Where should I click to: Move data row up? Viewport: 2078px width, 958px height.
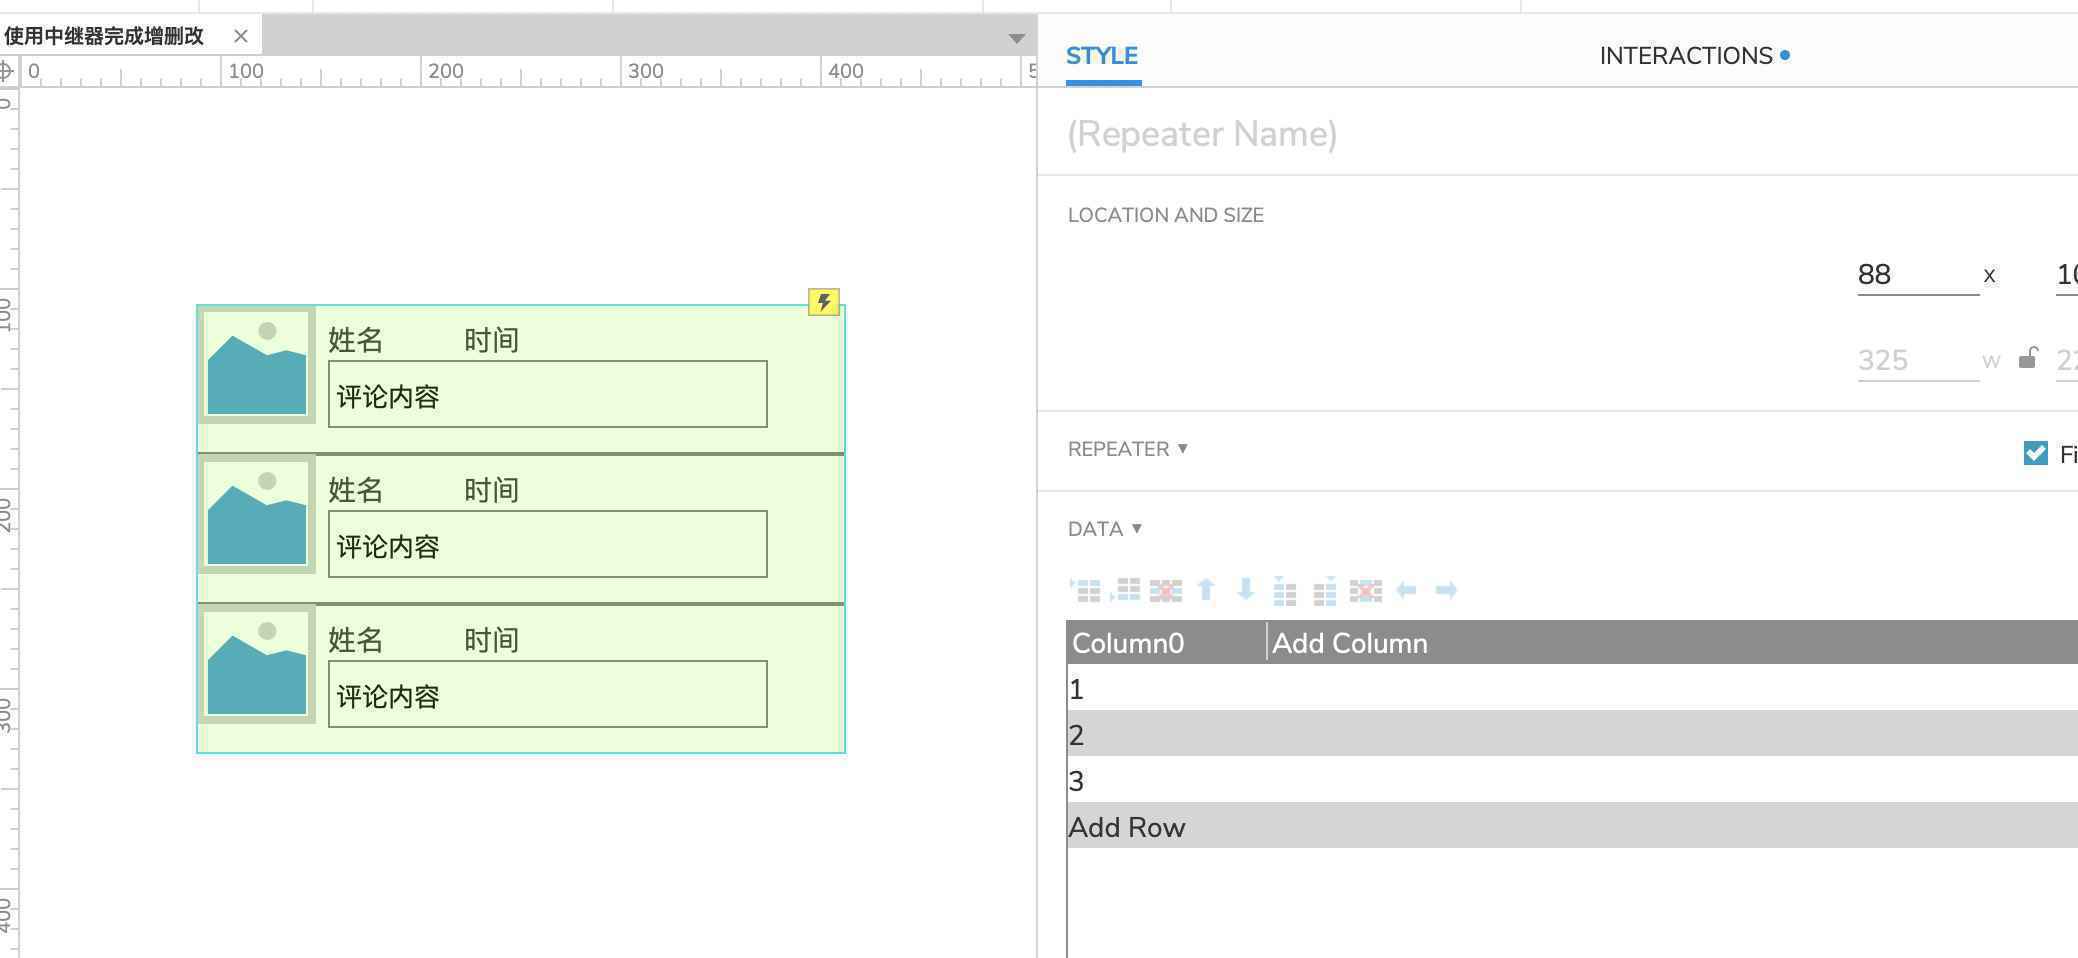(1206, 590)
